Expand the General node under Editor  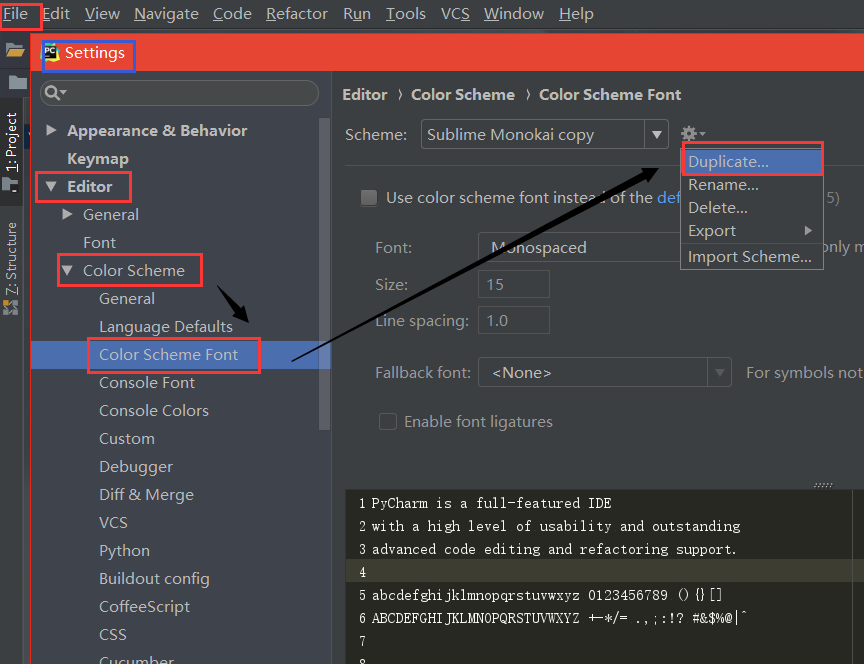coord(67,214)
